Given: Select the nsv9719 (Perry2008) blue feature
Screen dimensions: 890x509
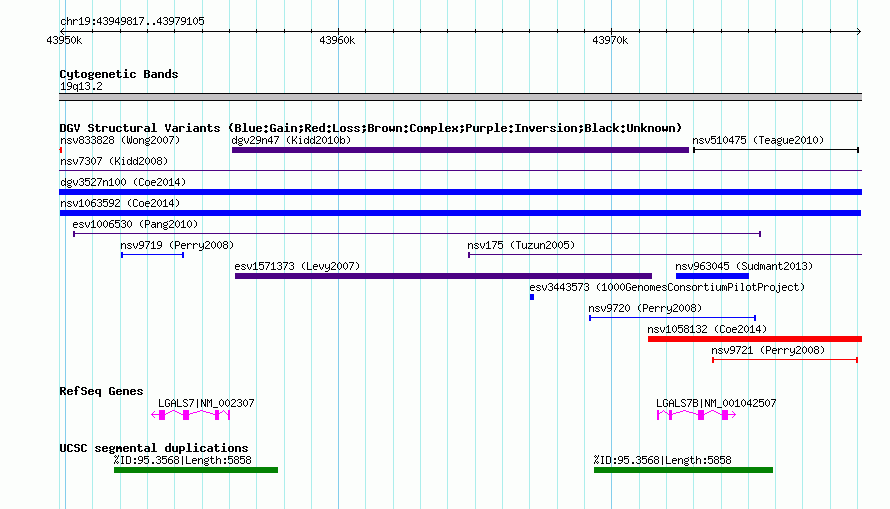Looking at the screenshot, I should click(x=152, y=255).
